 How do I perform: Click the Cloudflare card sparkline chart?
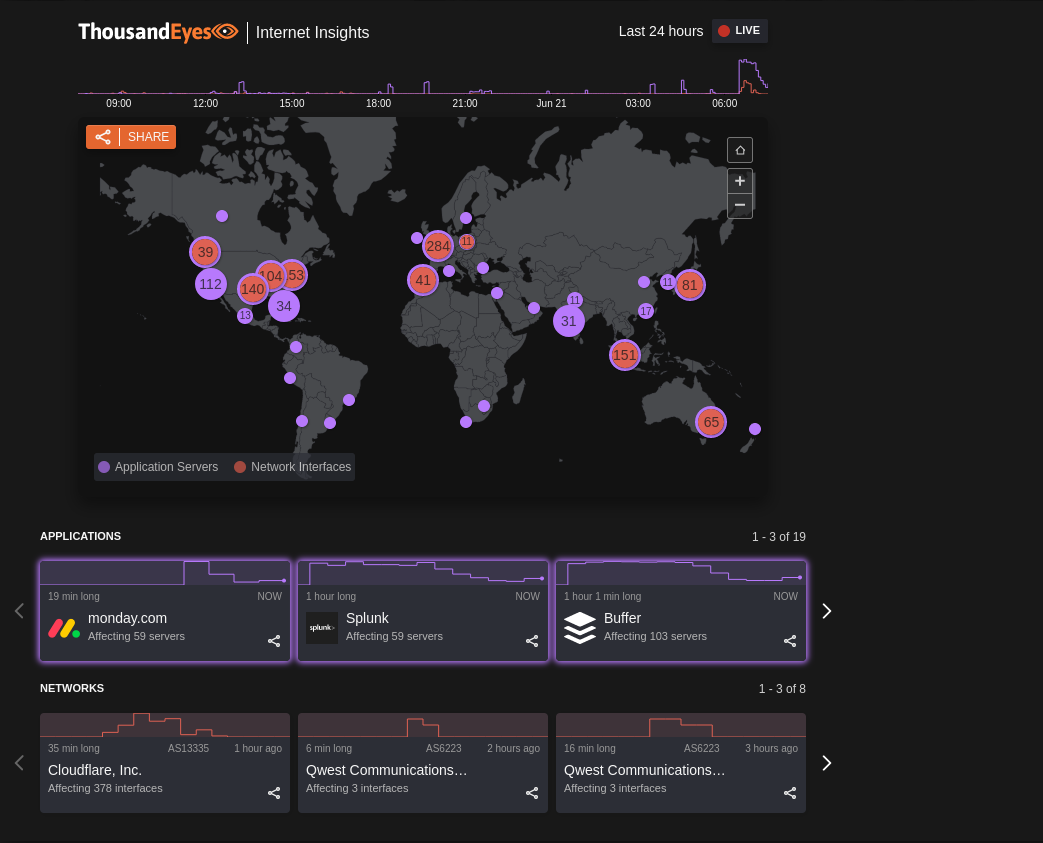click(165, 725)
